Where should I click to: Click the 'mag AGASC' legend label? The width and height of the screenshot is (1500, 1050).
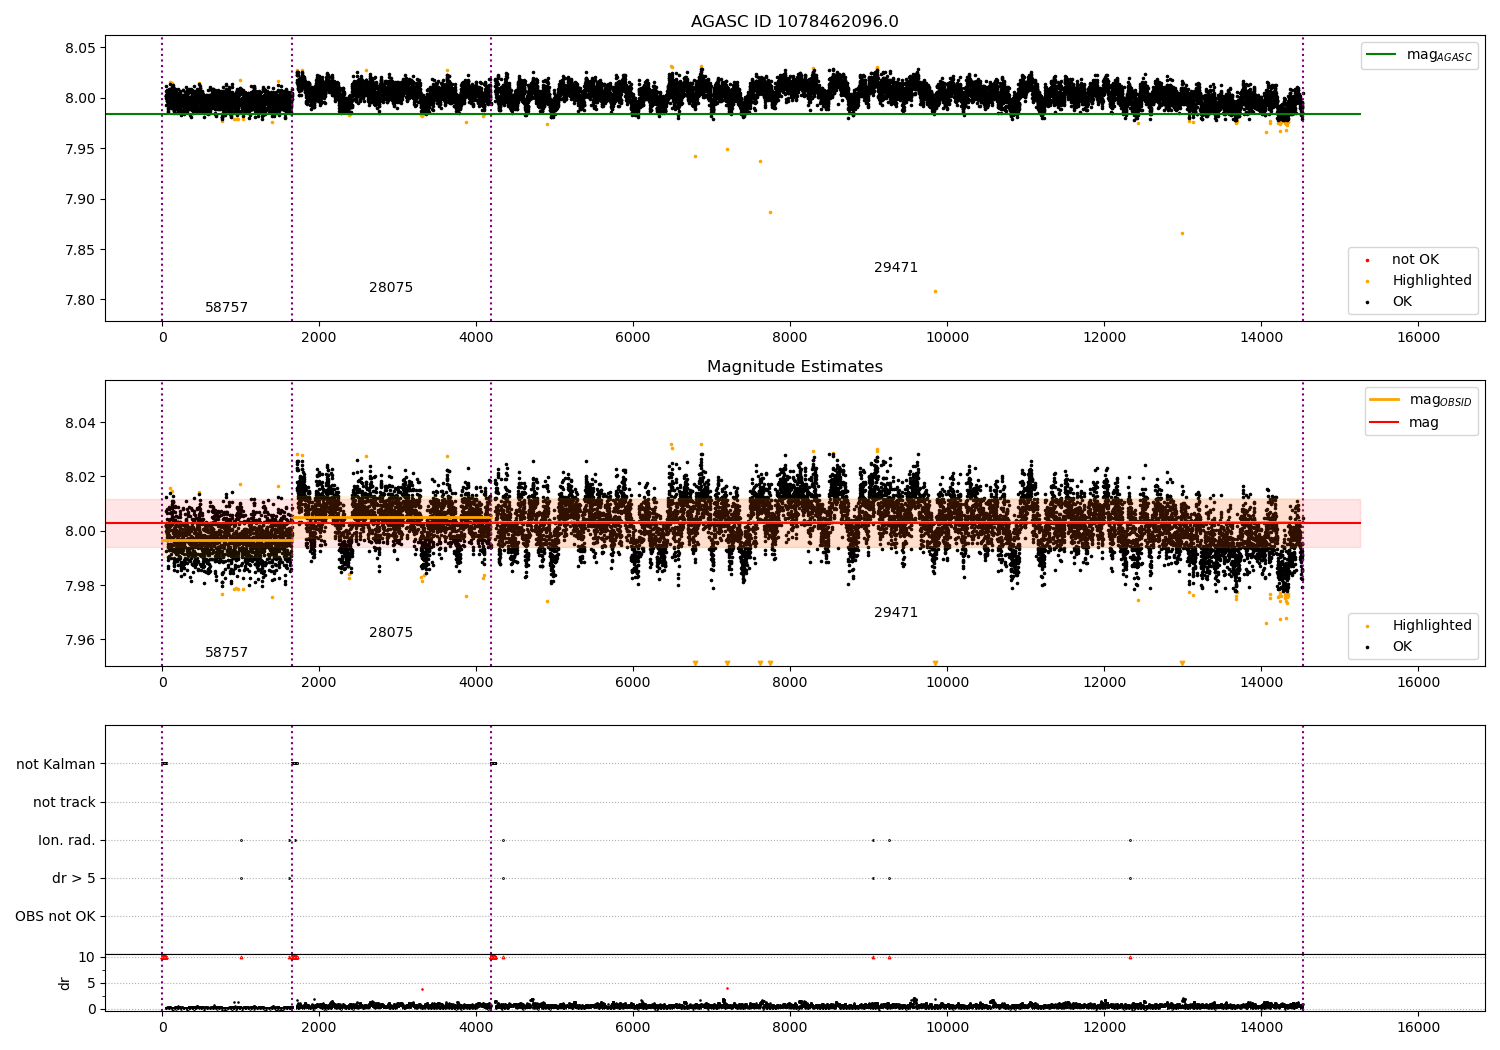[1439, 55]
